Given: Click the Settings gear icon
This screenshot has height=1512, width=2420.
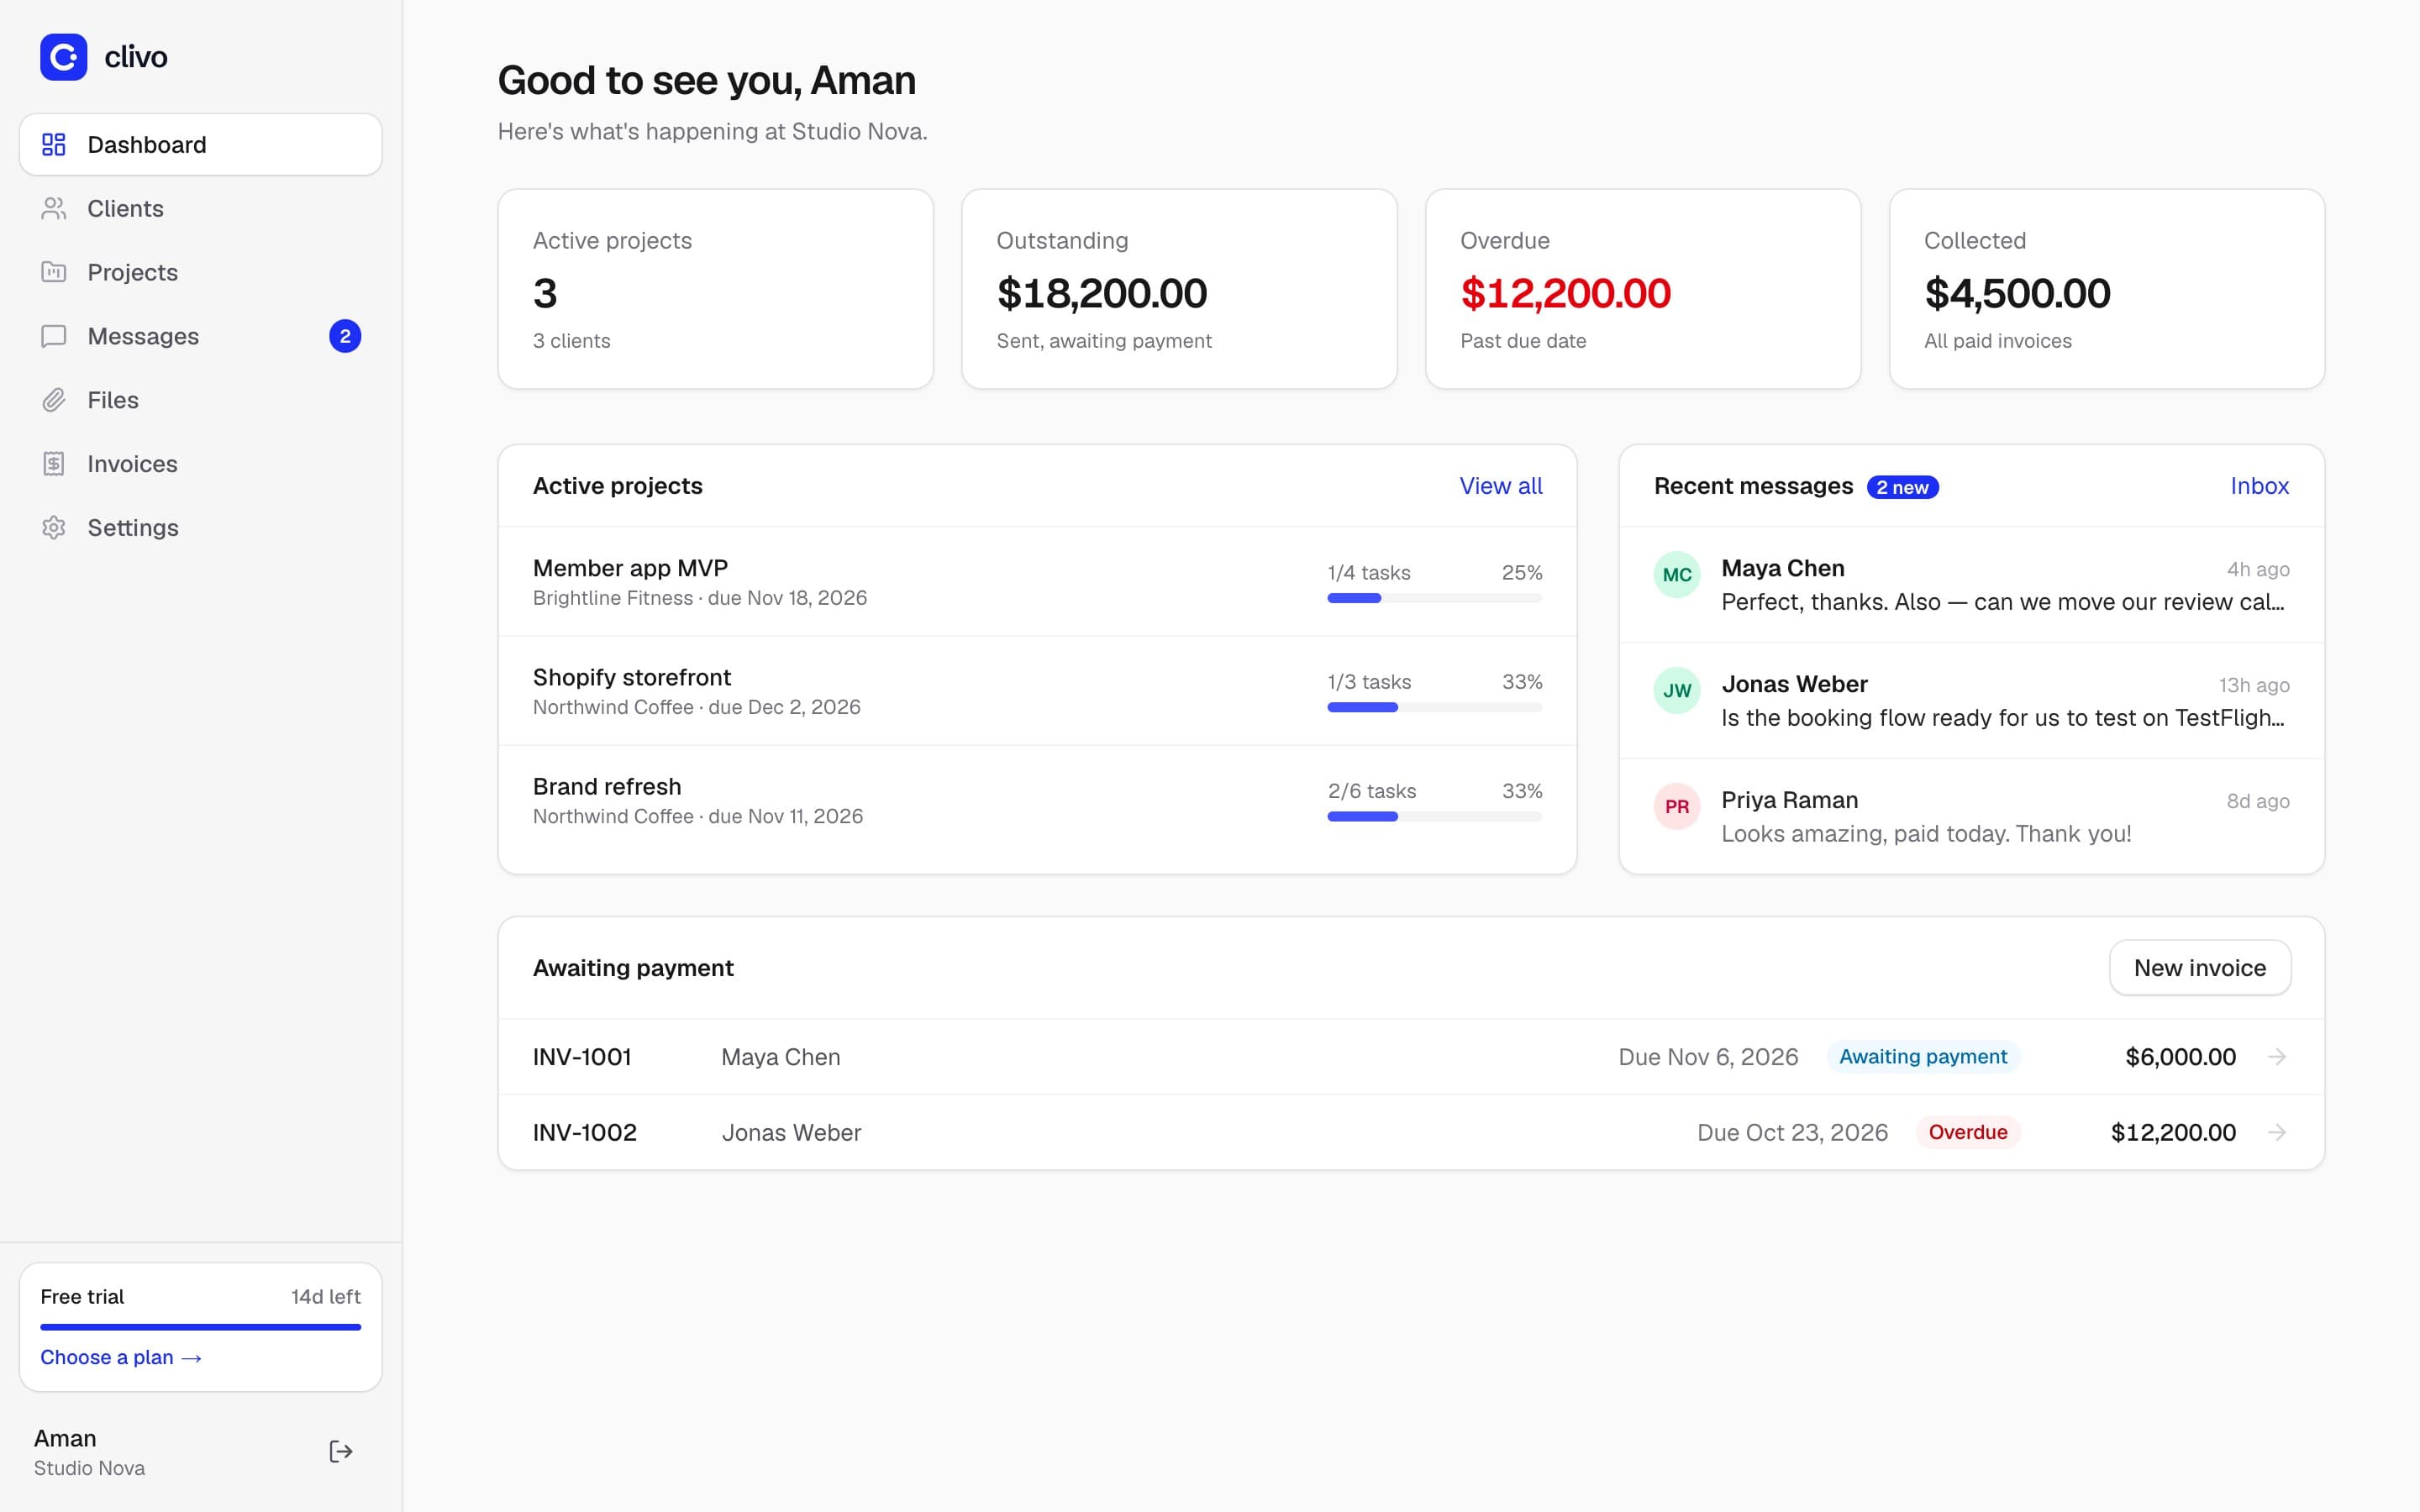Looking at the screenshot, I should click(54, 528).
